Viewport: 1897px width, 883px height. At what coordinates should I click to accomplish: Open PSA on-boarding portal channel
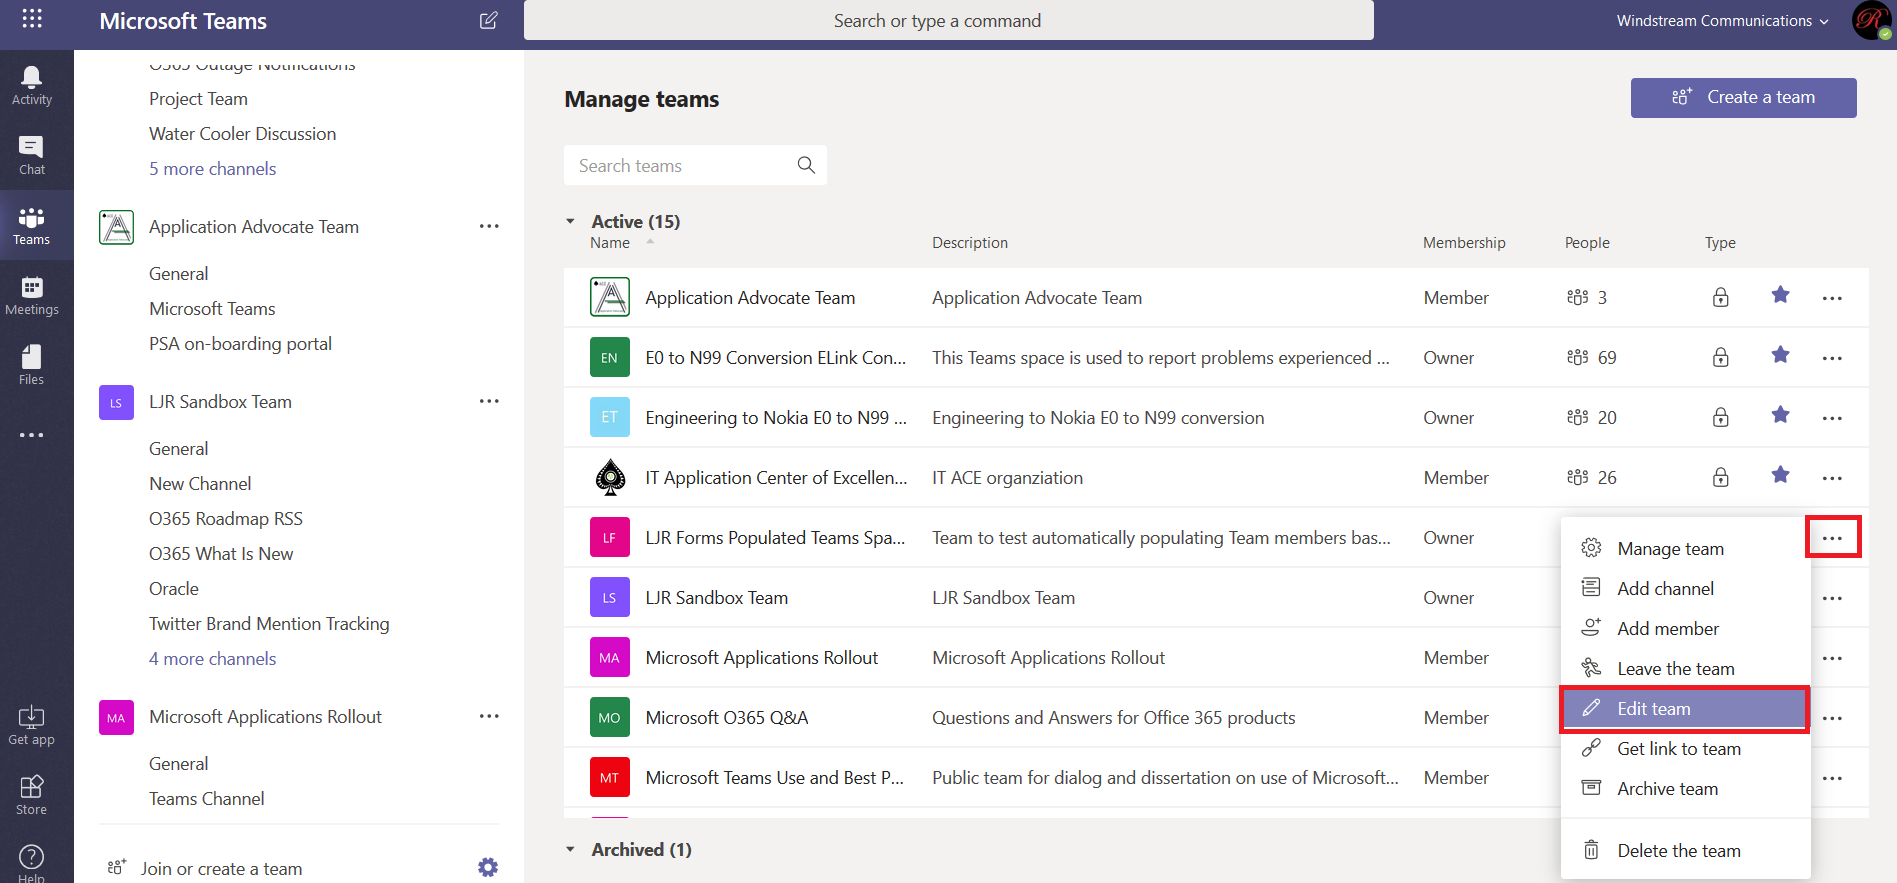tap(240, 343)
